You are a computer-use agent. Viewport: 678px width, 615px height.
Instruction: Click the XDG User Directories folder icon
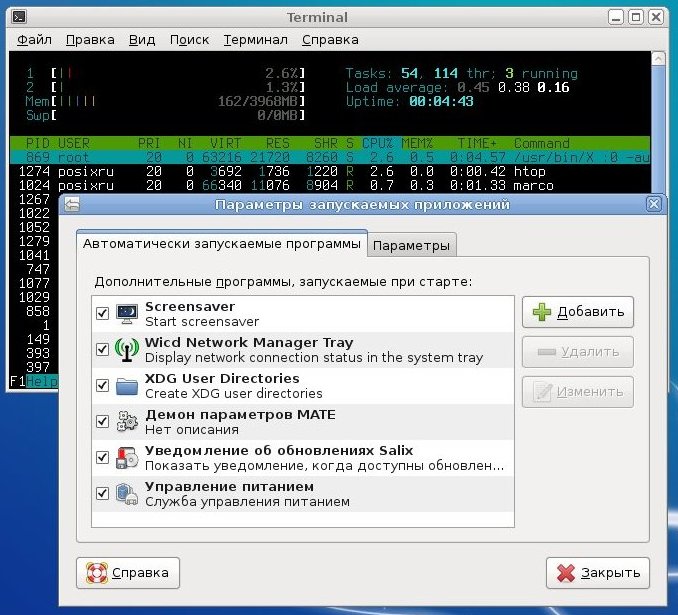click(x=127, y=386)
